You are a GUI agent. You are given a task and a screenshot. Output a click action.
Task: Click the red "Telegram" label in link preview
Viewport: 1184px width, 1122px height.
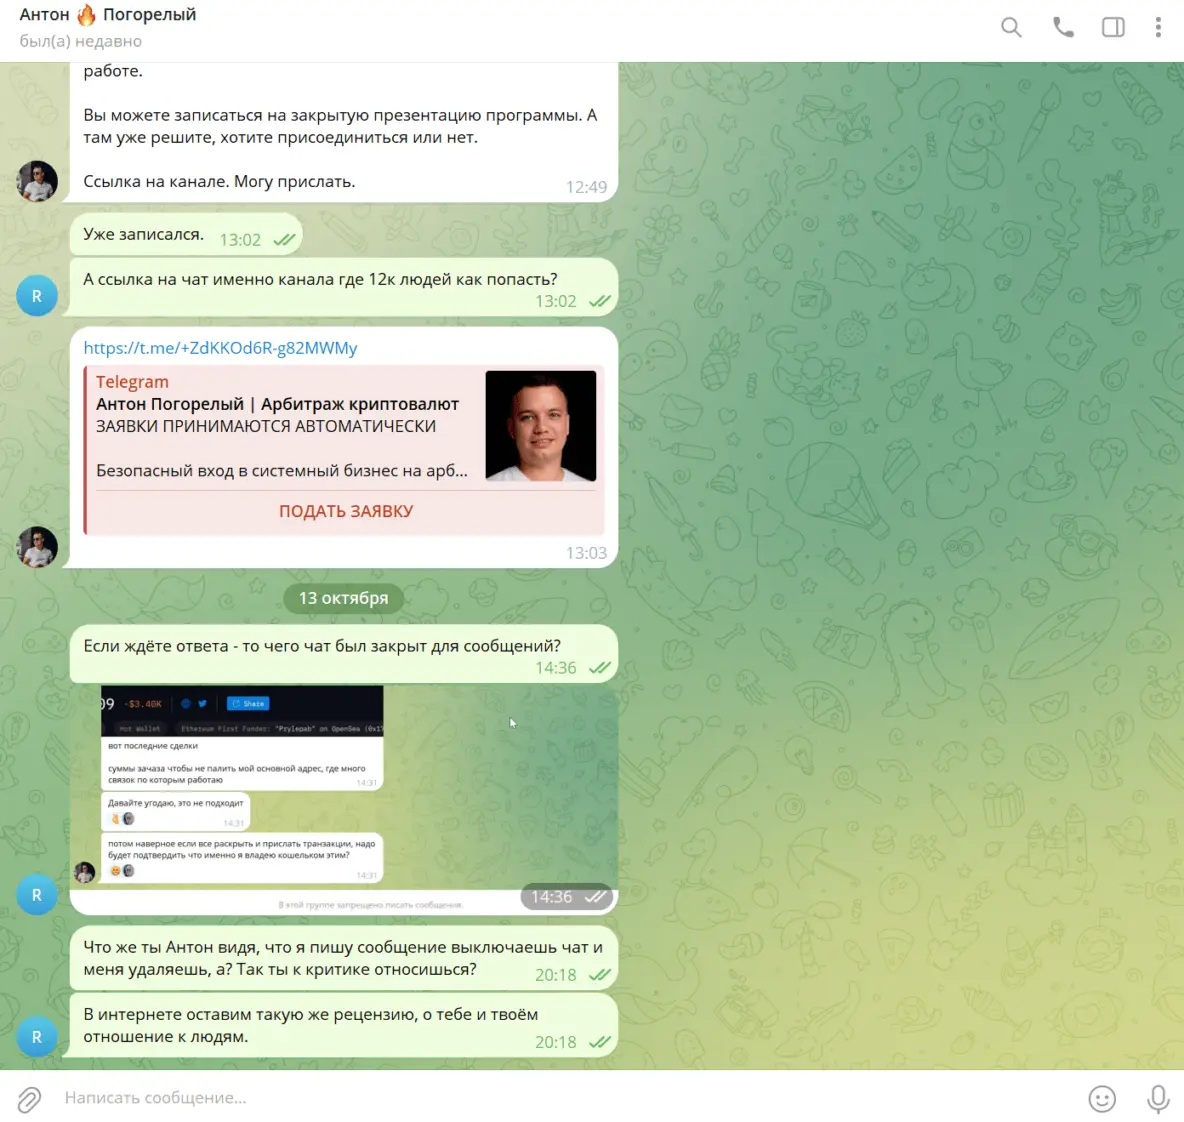132,382
